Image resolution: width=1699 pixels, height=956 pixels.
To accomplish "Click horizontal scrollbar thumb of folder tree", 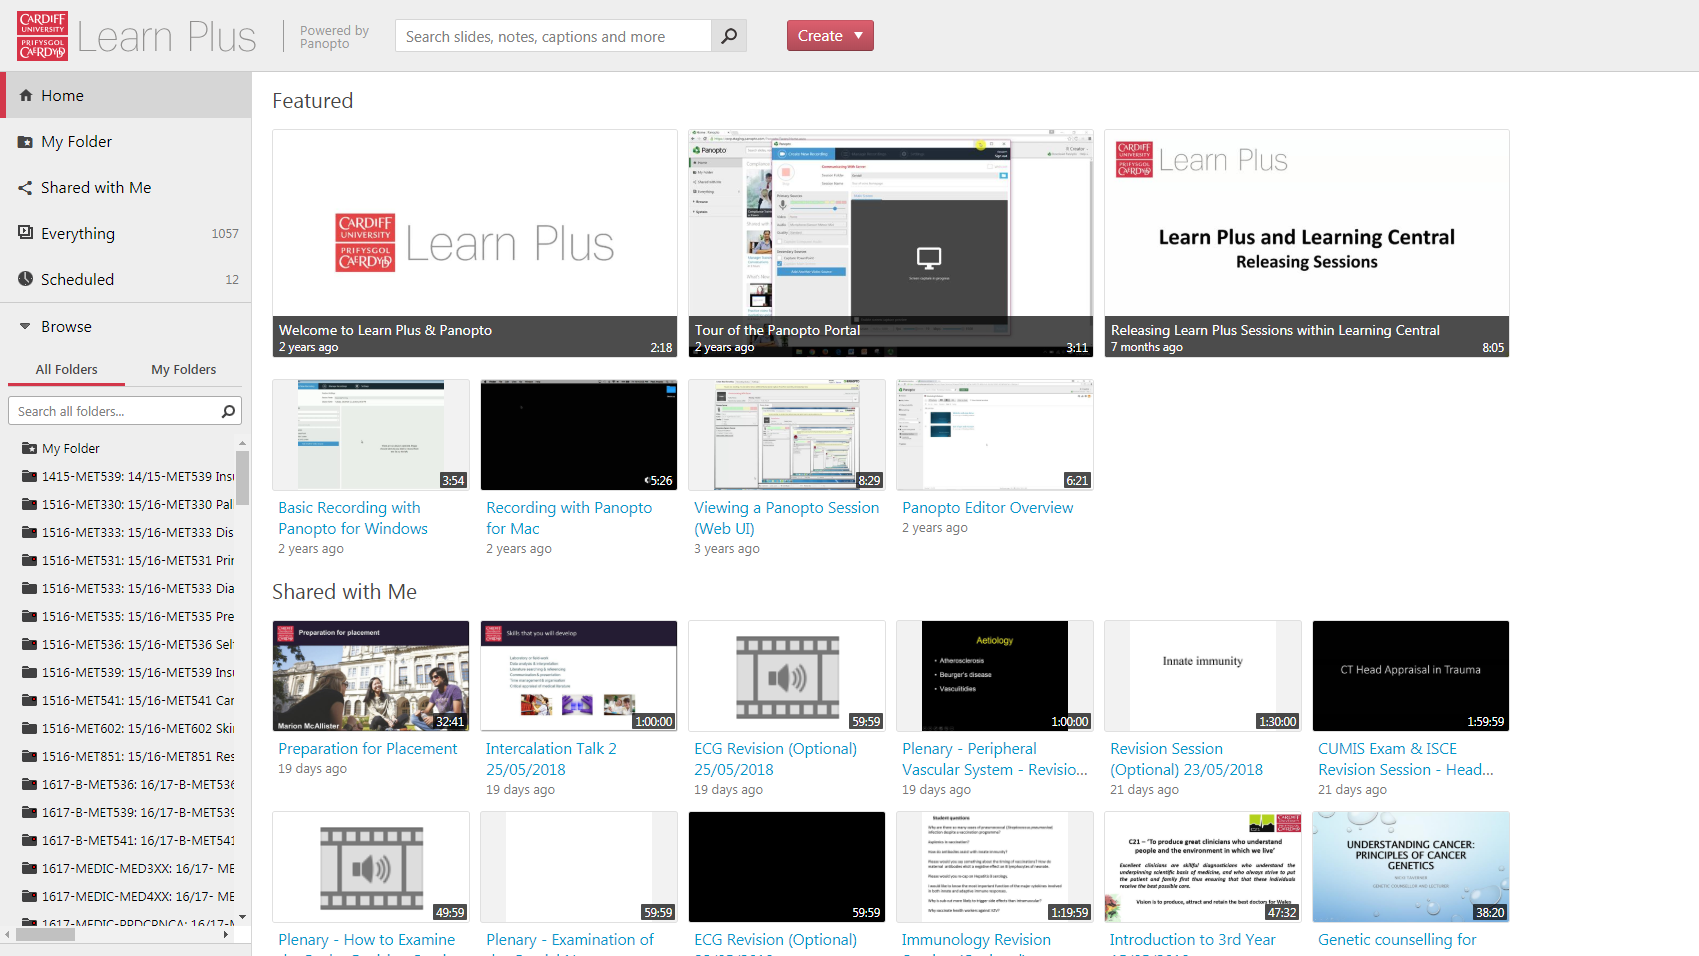I will coord(45,935).
